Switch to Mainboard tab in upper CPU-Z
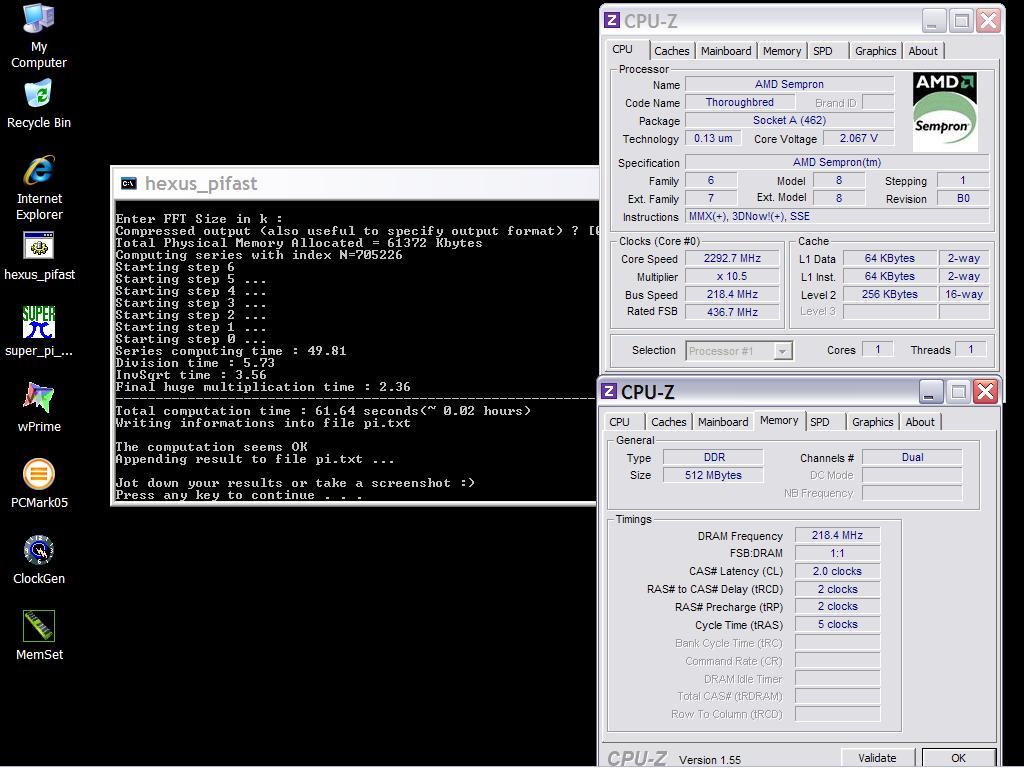This screenshot has width=1024, height=768. tap(726, 51)
